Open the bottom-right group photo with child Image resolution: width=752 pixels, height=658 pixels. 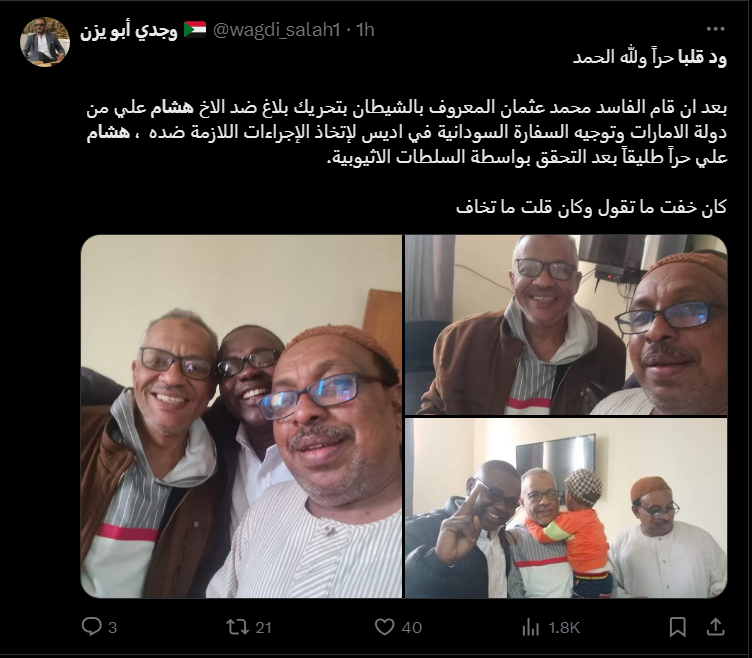[x=566, y=508]
